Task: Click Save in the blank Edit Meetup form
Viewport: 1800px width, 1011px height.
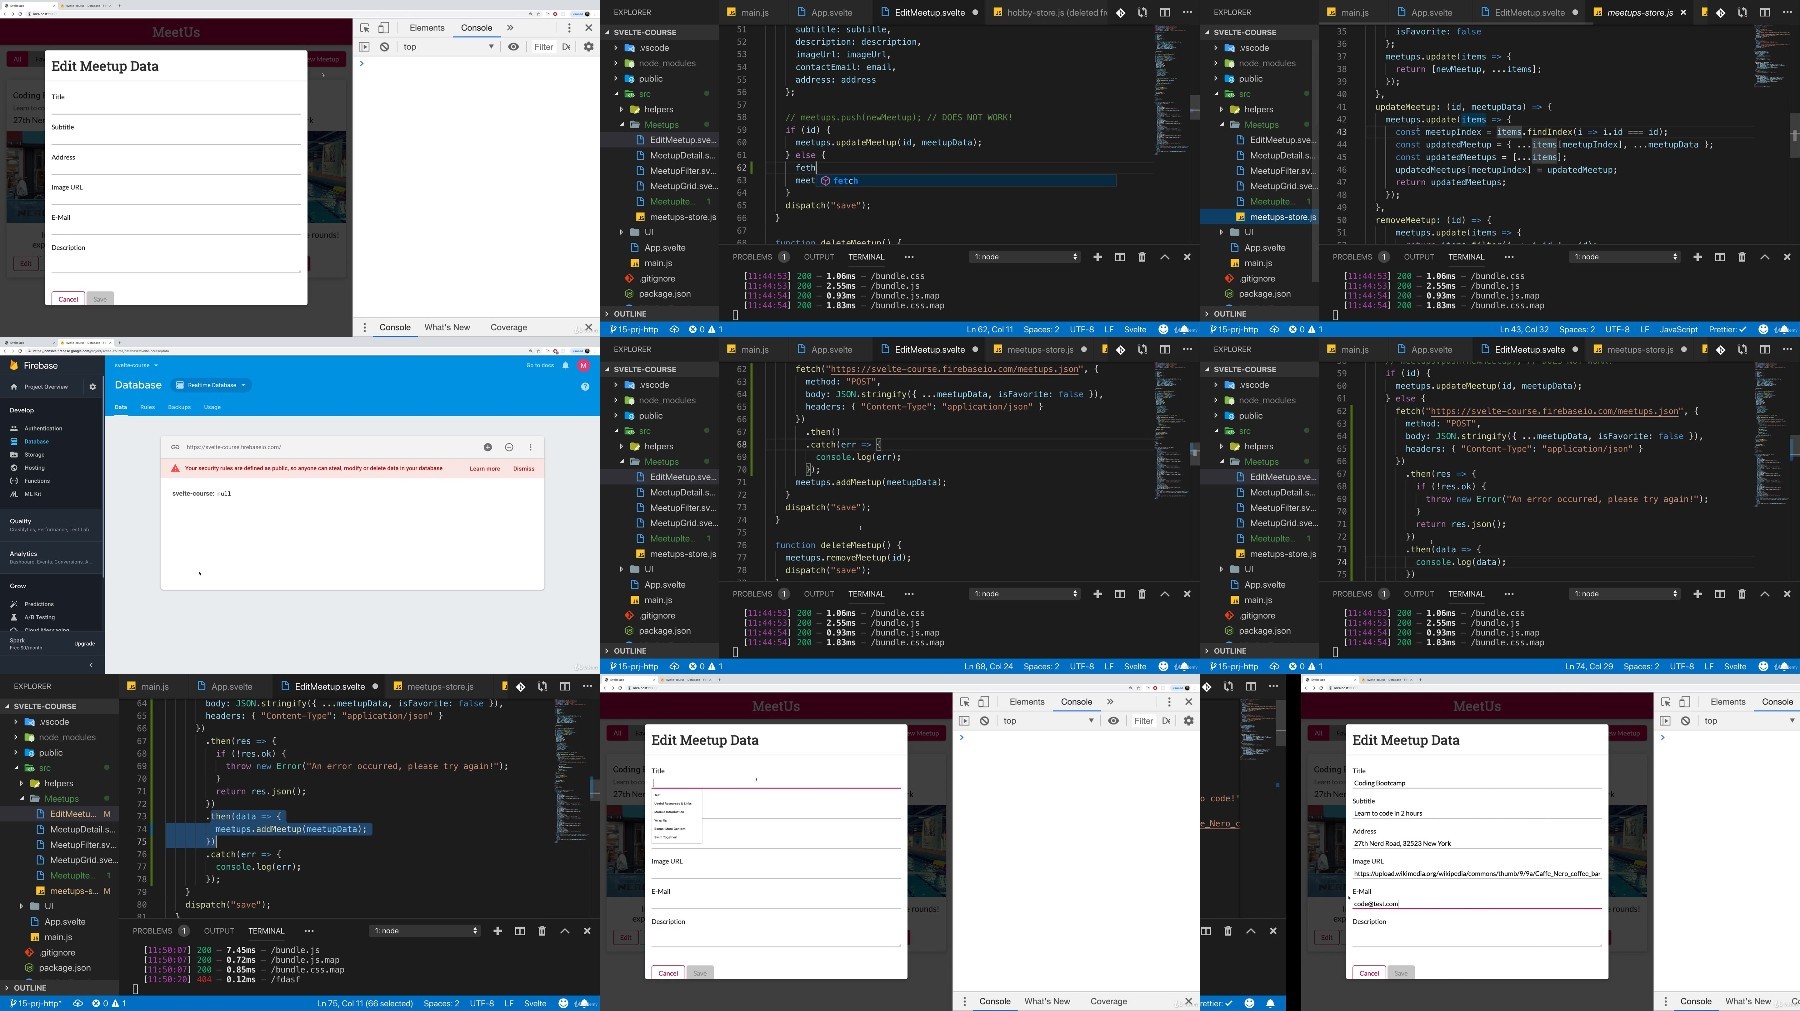Action: pos(100,299)
